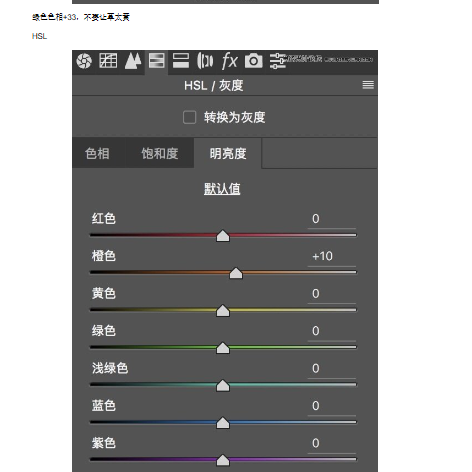Open the HSL panel flyout menu
This screenshot has height=472, width=472.
point(368,85)
